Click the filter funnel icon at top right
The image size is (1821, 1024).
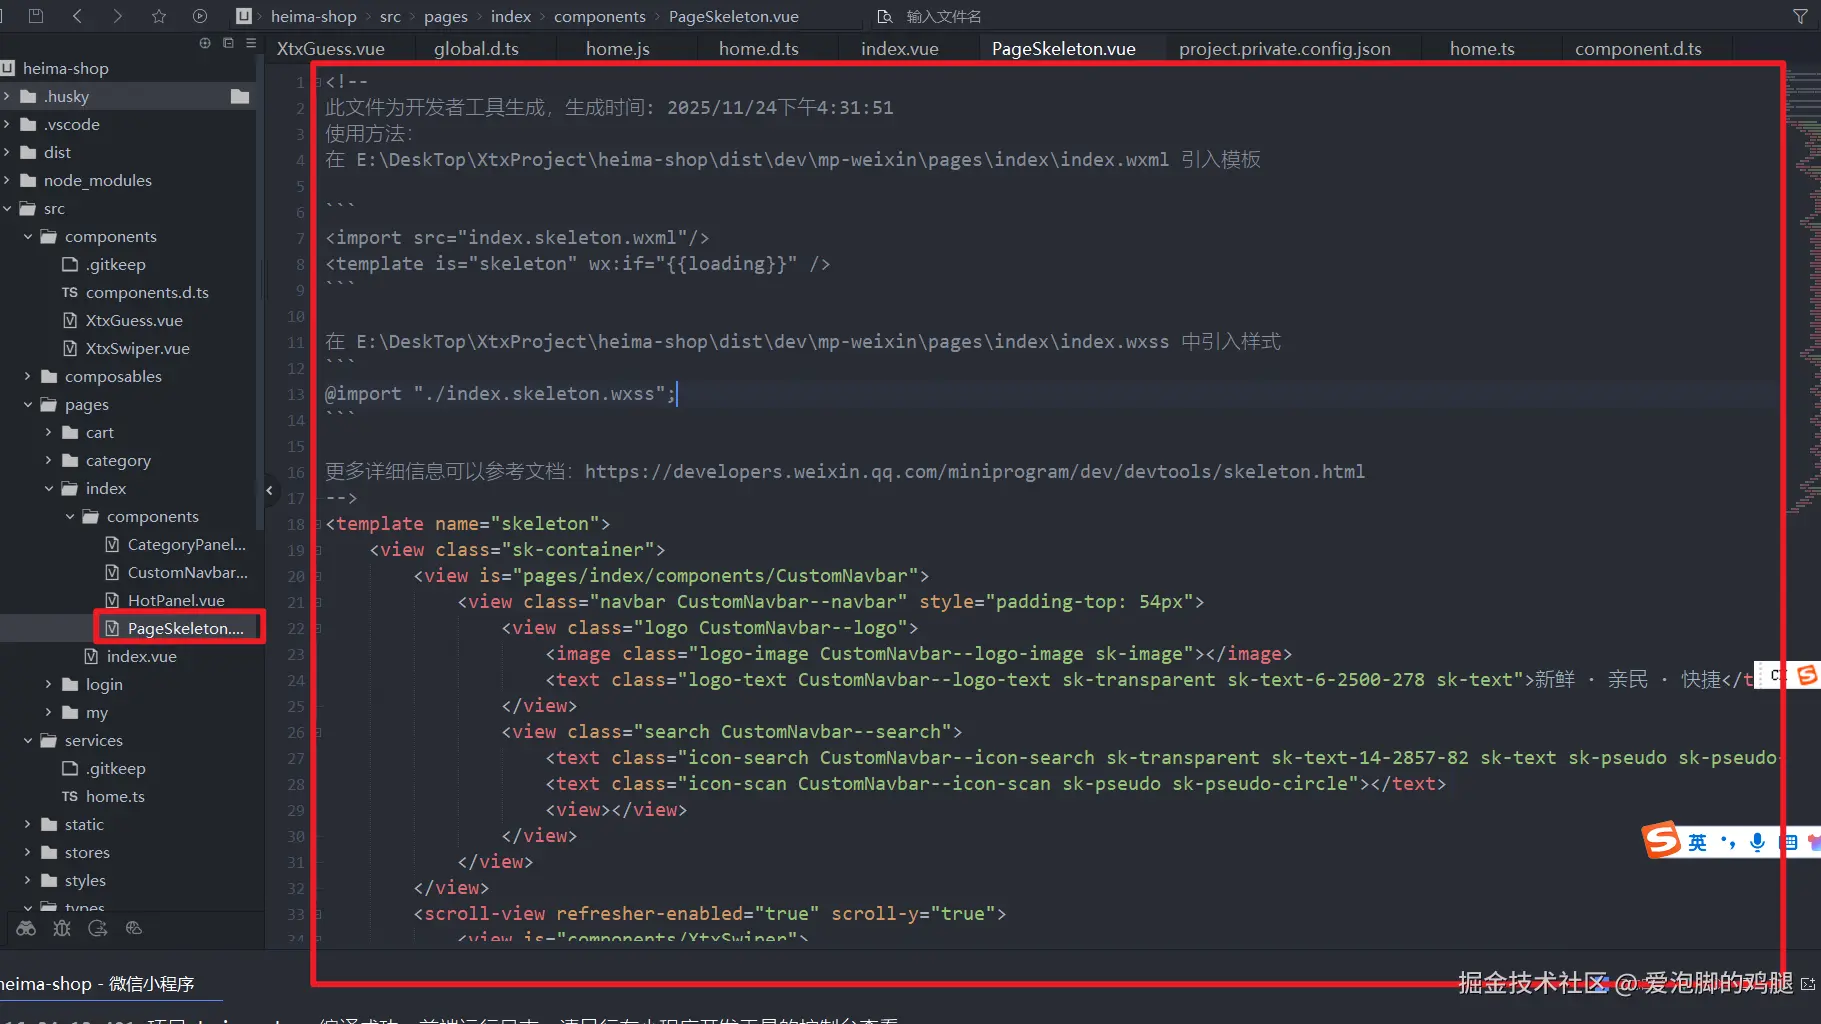coord(1800,16)
